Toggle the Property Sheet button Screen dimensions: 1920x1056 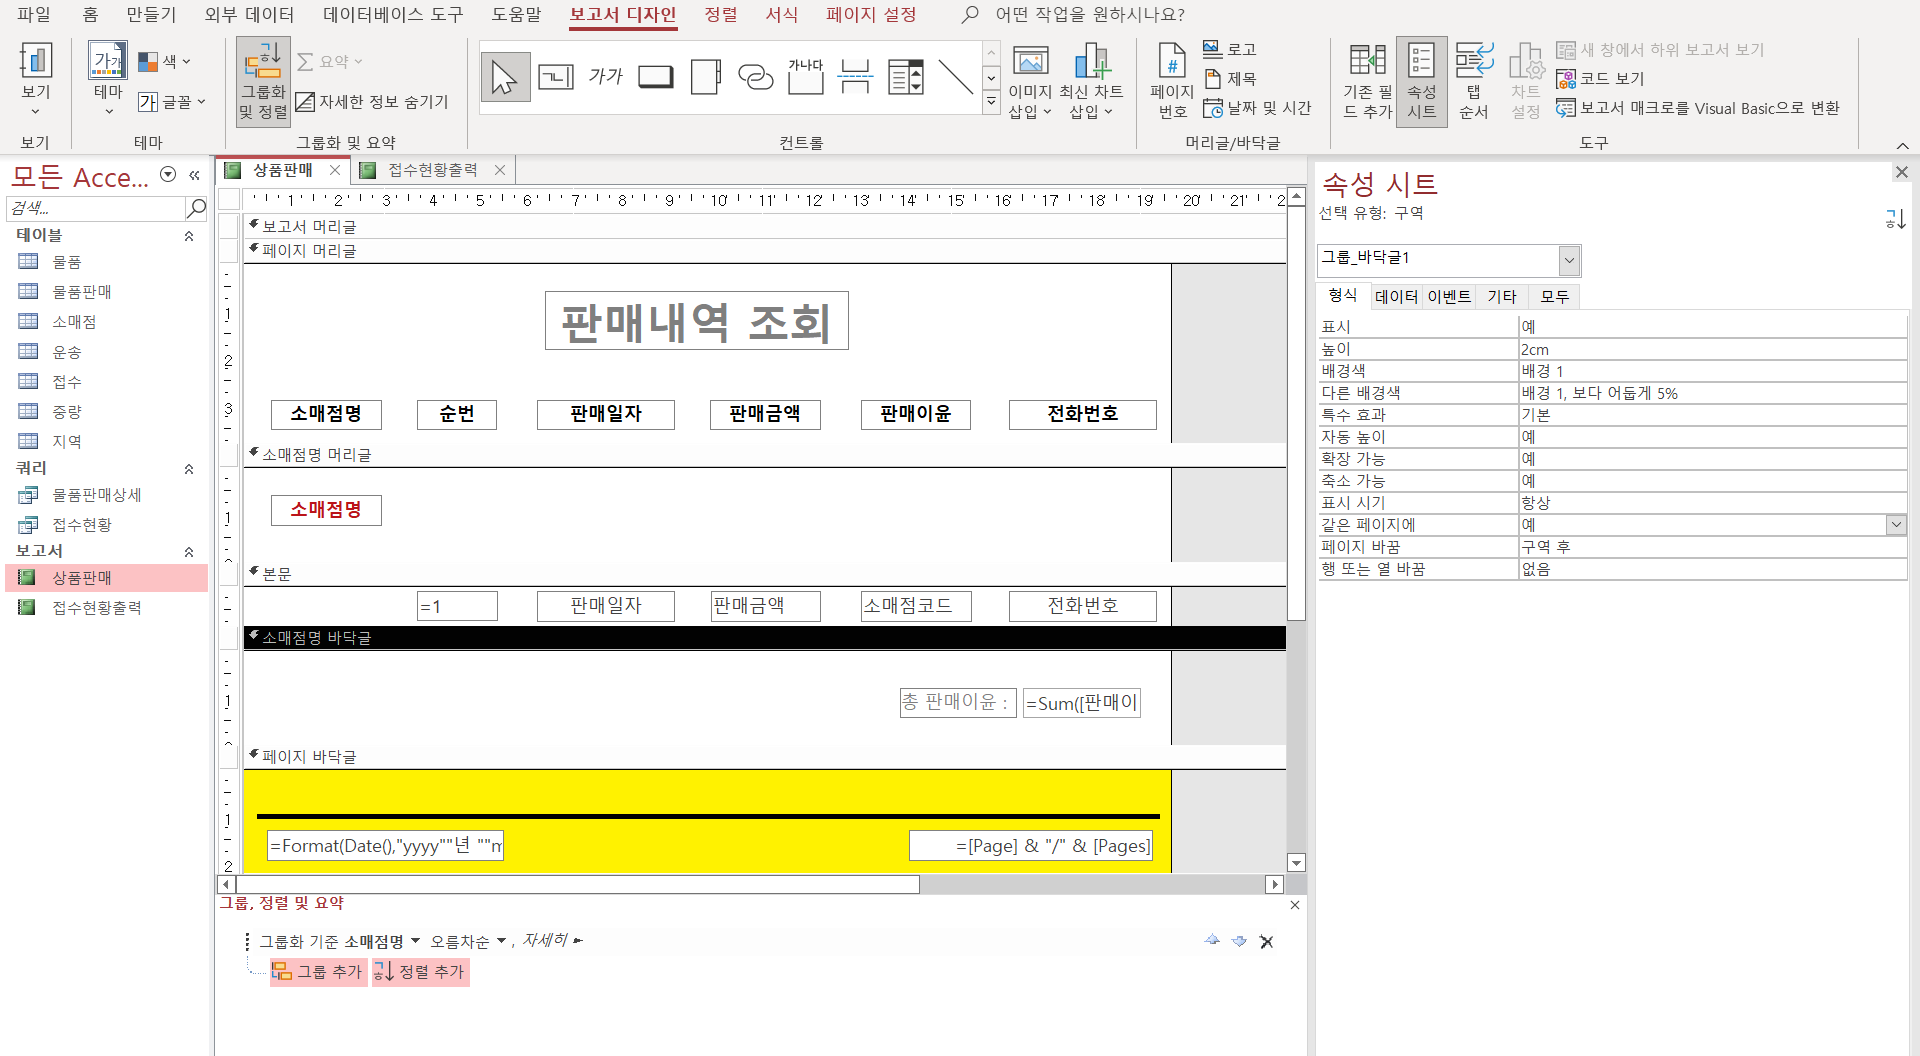point(1421,82)
